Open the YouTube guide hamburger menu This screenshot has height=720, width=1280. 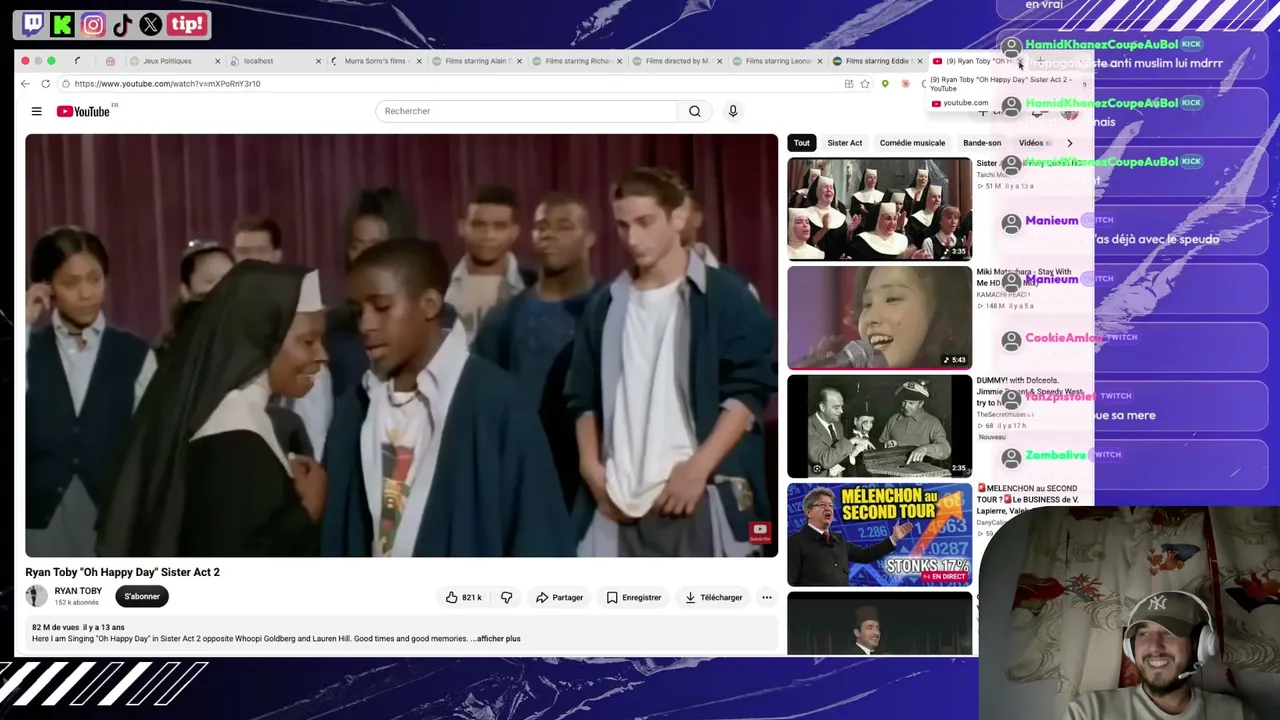(36, 111)
